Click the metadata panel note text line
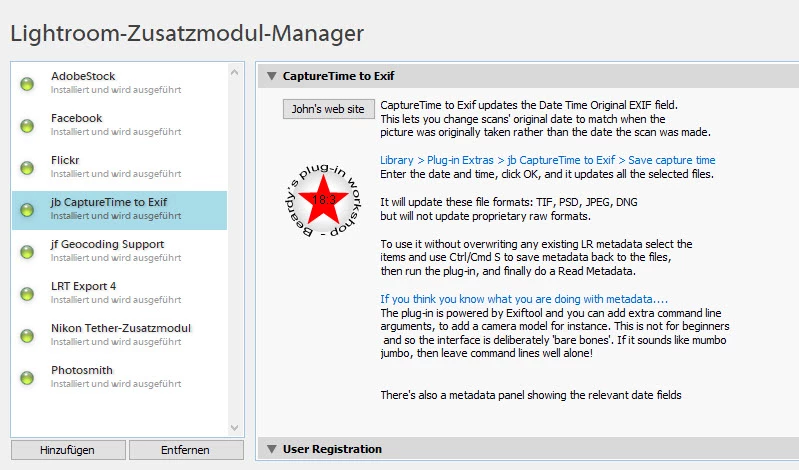The height and width of the screenshot is (470, 799). 531,395
